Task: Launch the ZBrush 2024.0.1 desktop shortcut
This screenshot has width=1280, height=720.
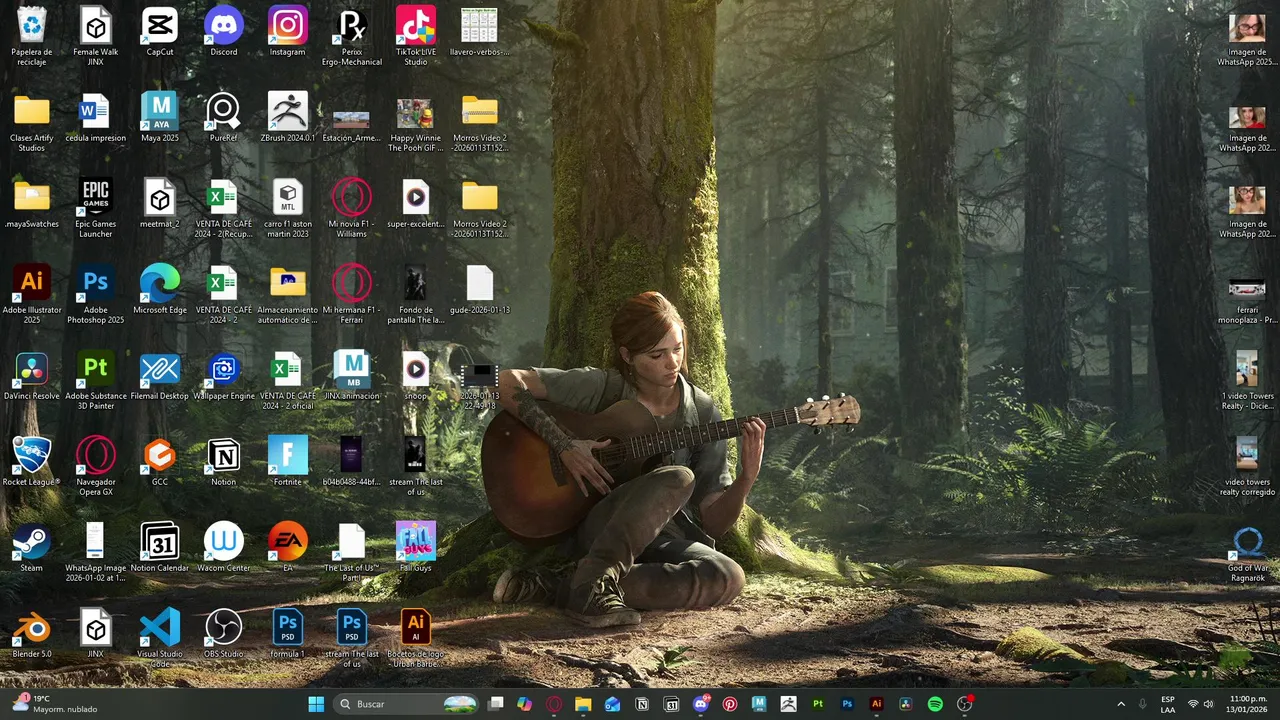Action: click(x=288, y=118)
